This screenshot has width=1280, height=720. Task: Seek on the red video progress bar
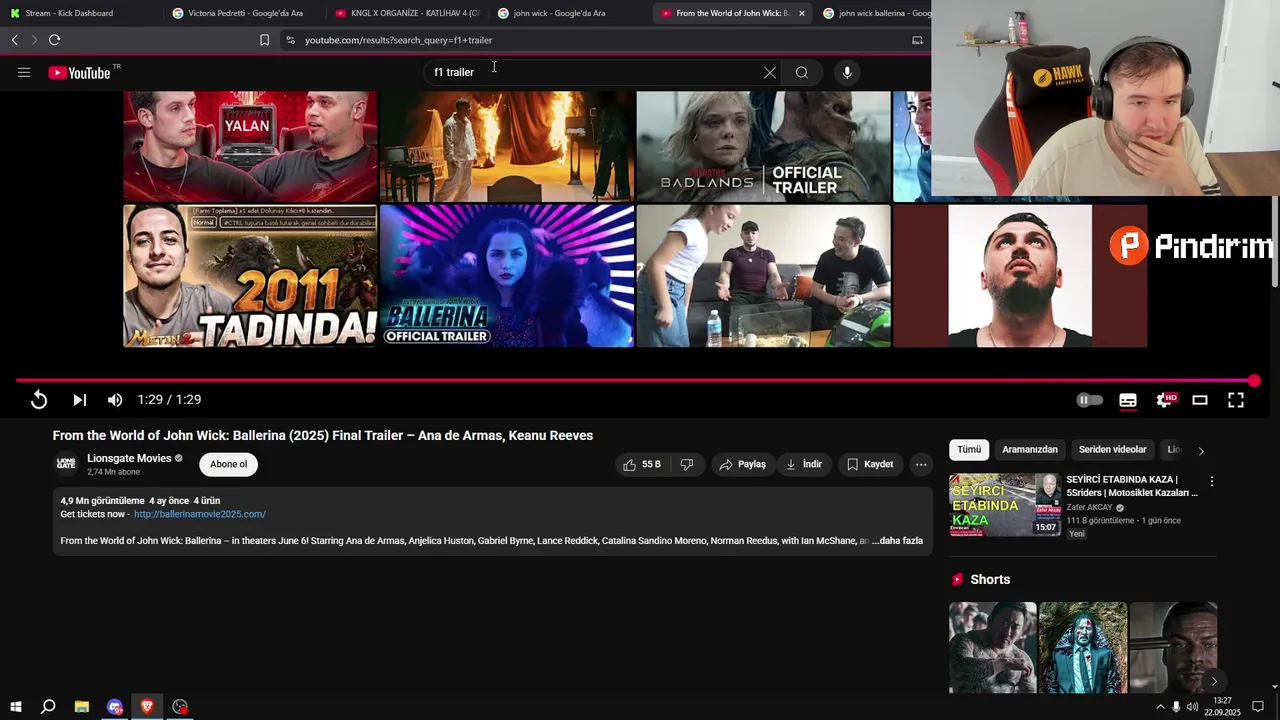(635, 380)
